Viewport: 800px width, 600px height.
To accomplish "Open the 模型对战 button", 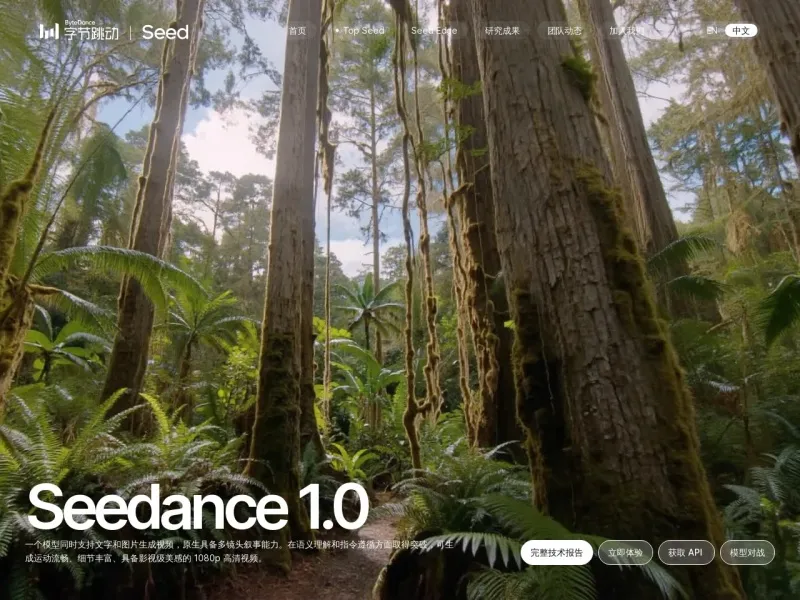I will (747, 552).
